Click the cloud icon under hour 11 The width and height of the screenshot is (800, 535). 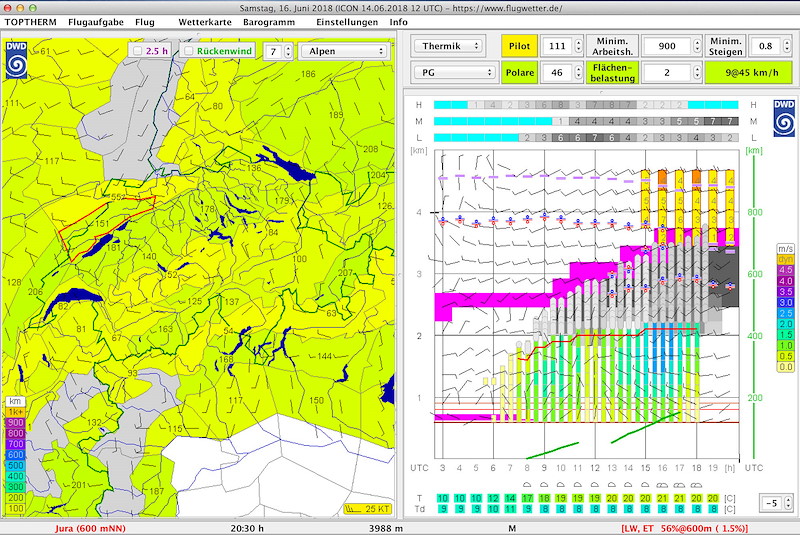tap(578, 485)
